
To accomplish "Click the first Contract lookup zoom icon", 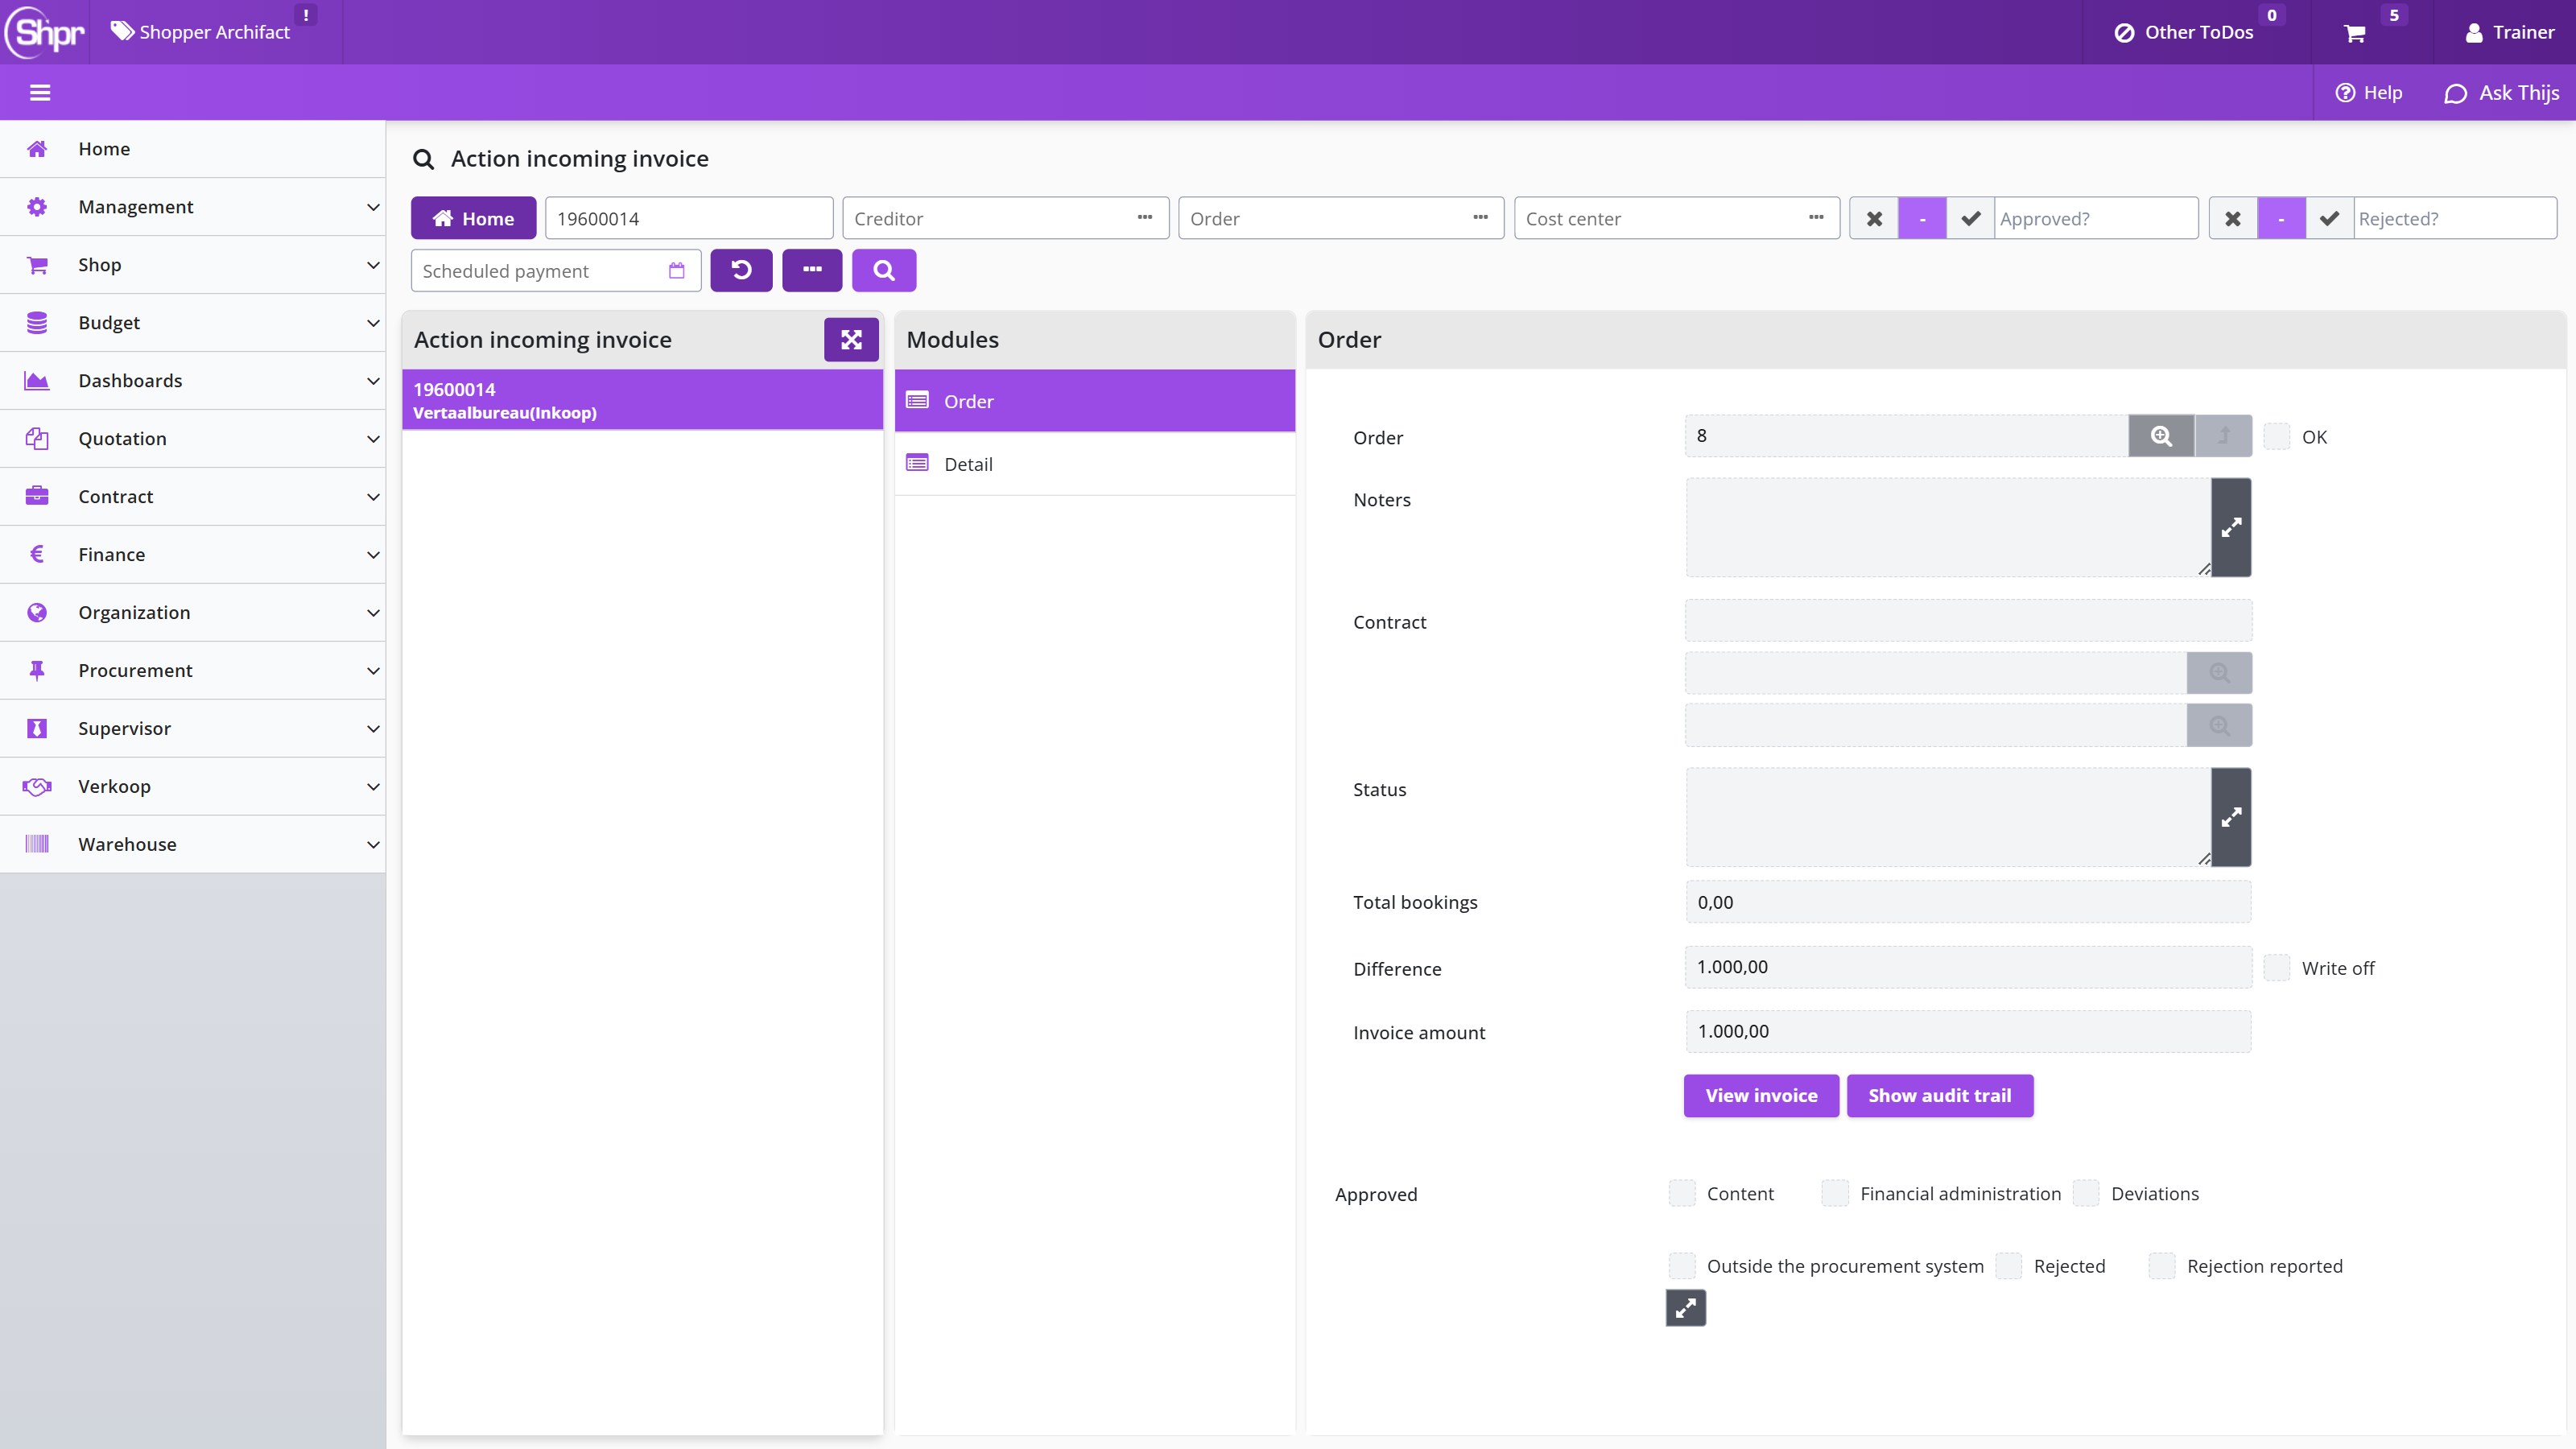I will (x=2219, y=673).
